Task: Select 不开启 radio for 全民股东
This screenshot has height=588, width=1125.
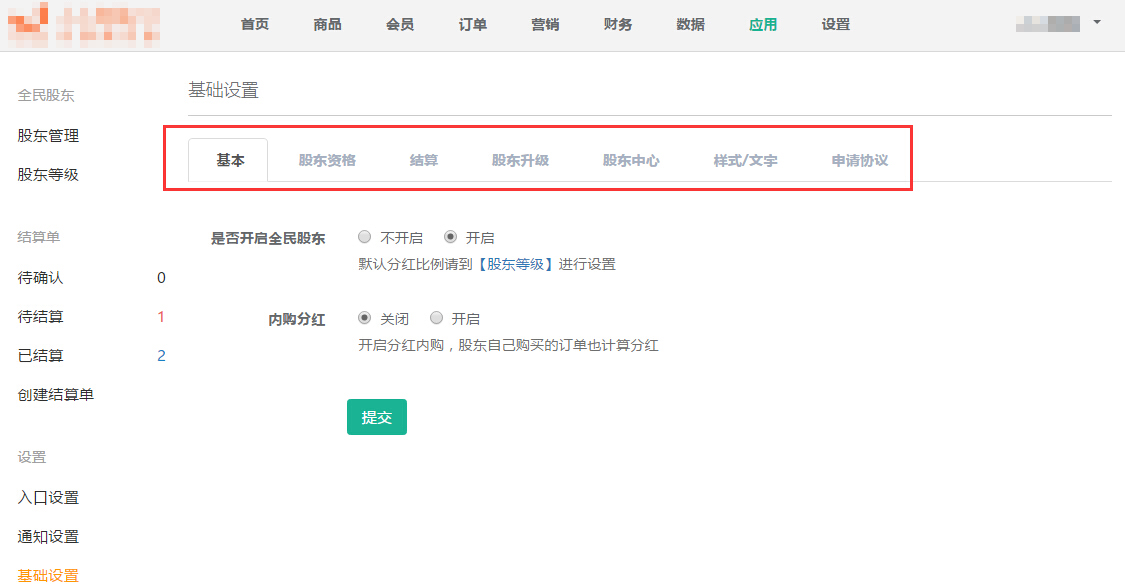Action: (x=365, y=238)
